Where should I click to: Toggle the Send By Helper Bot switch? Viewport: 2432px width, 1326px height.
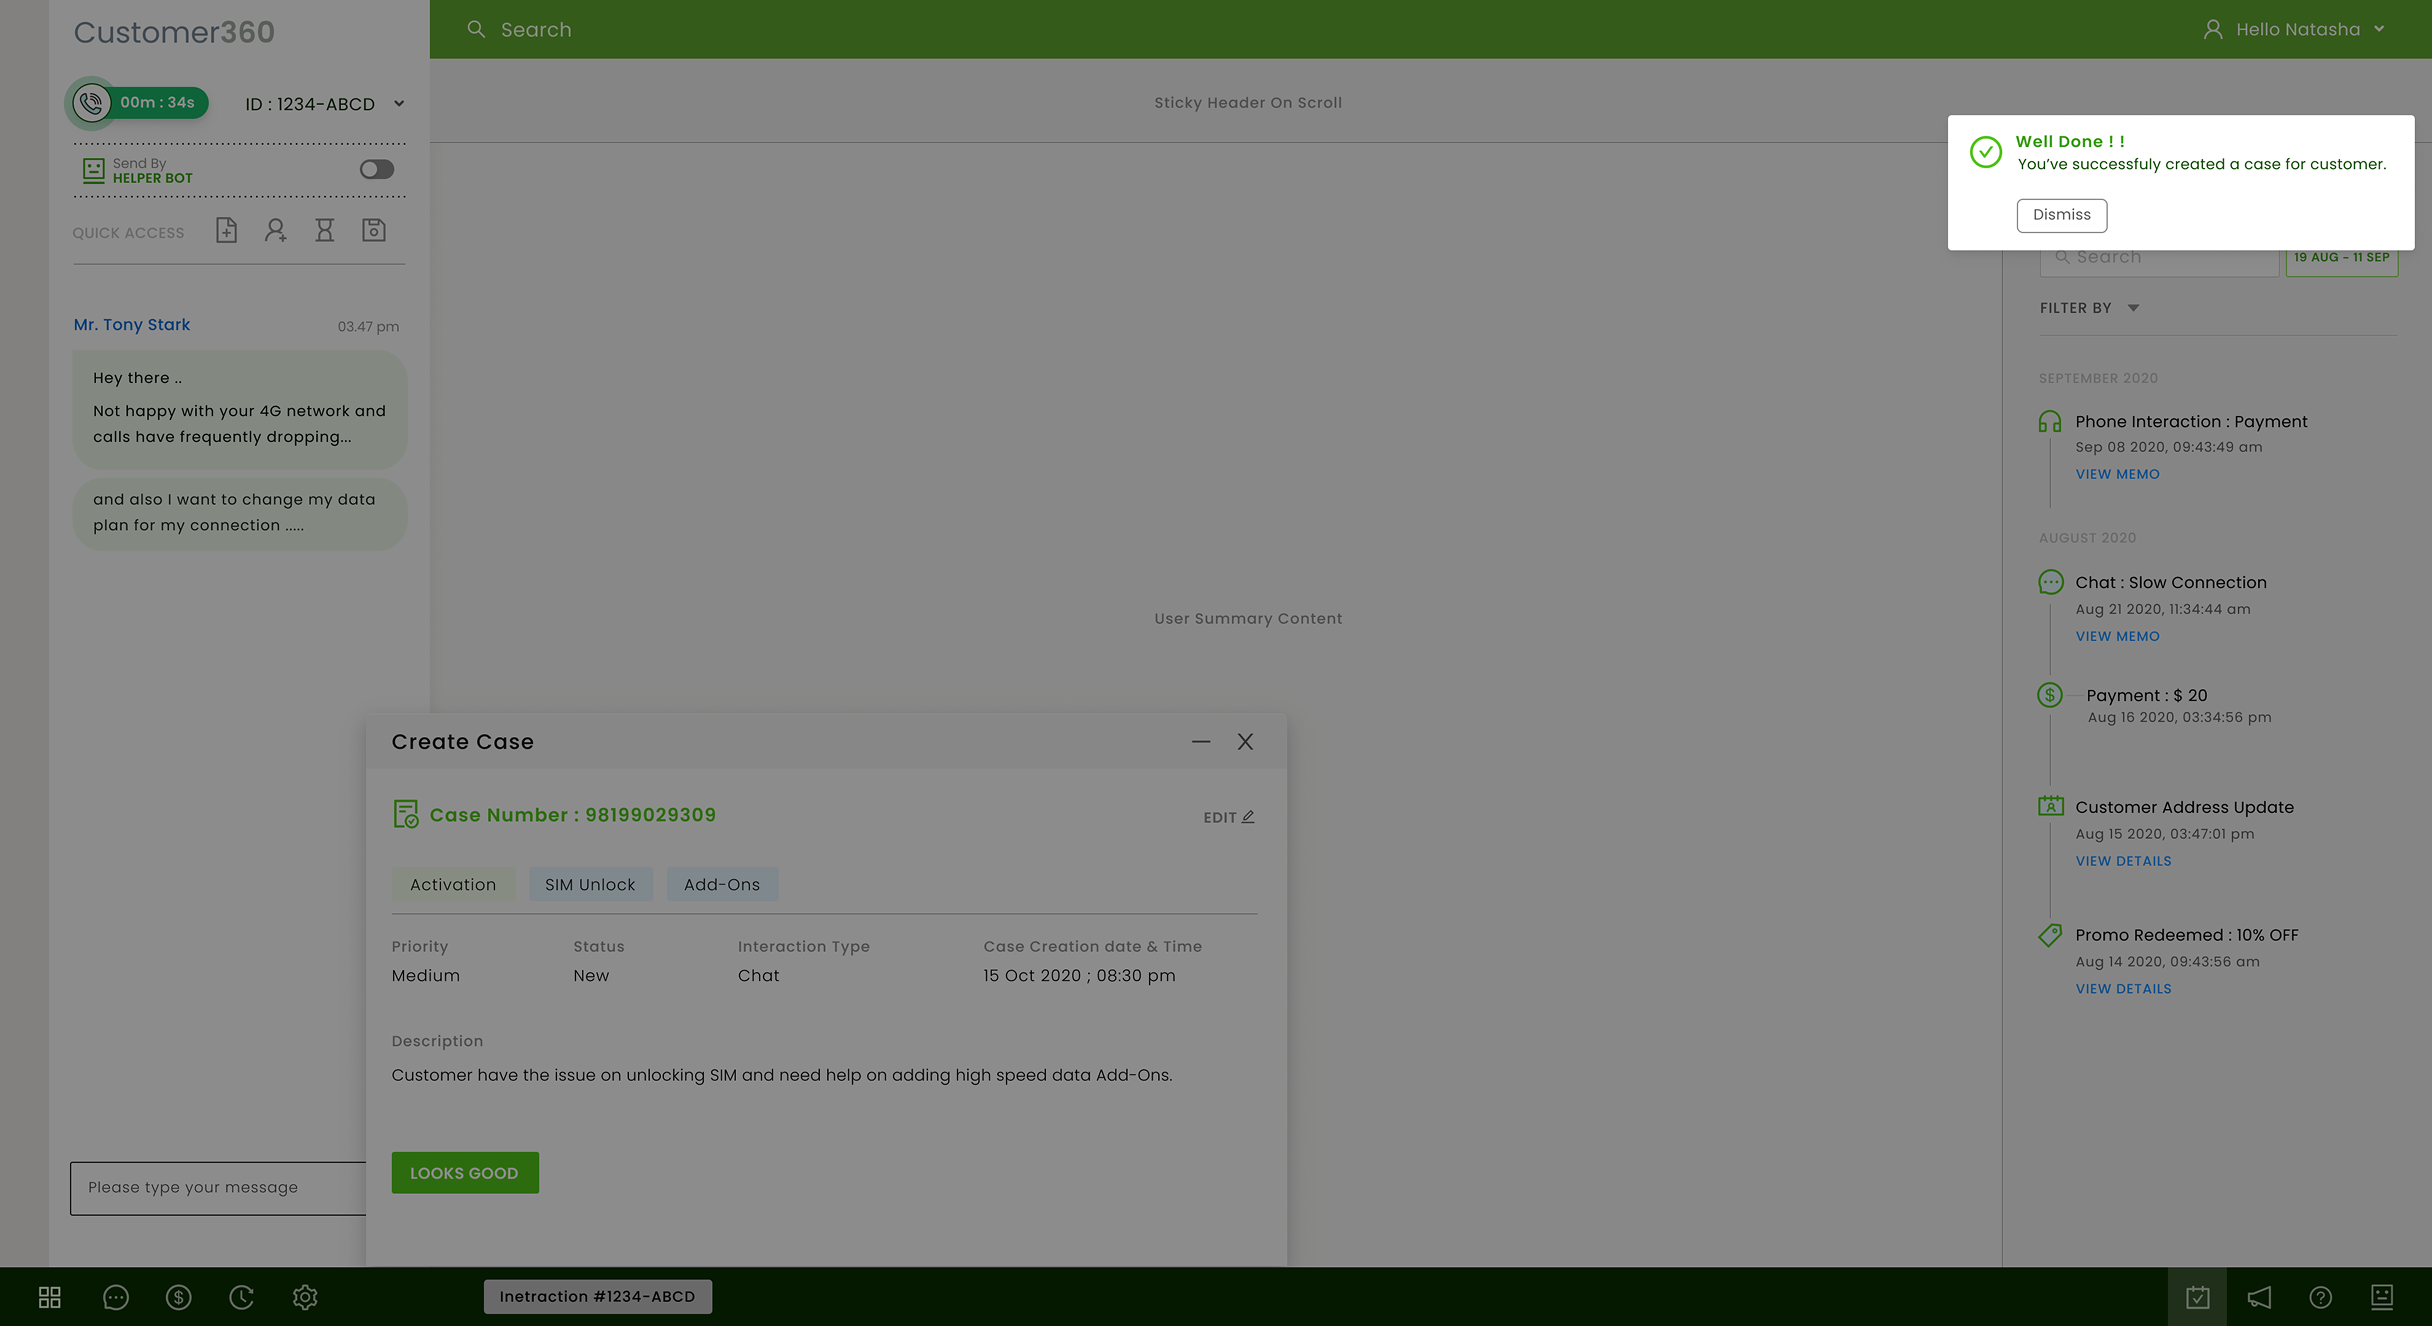[x=377, y=169]
